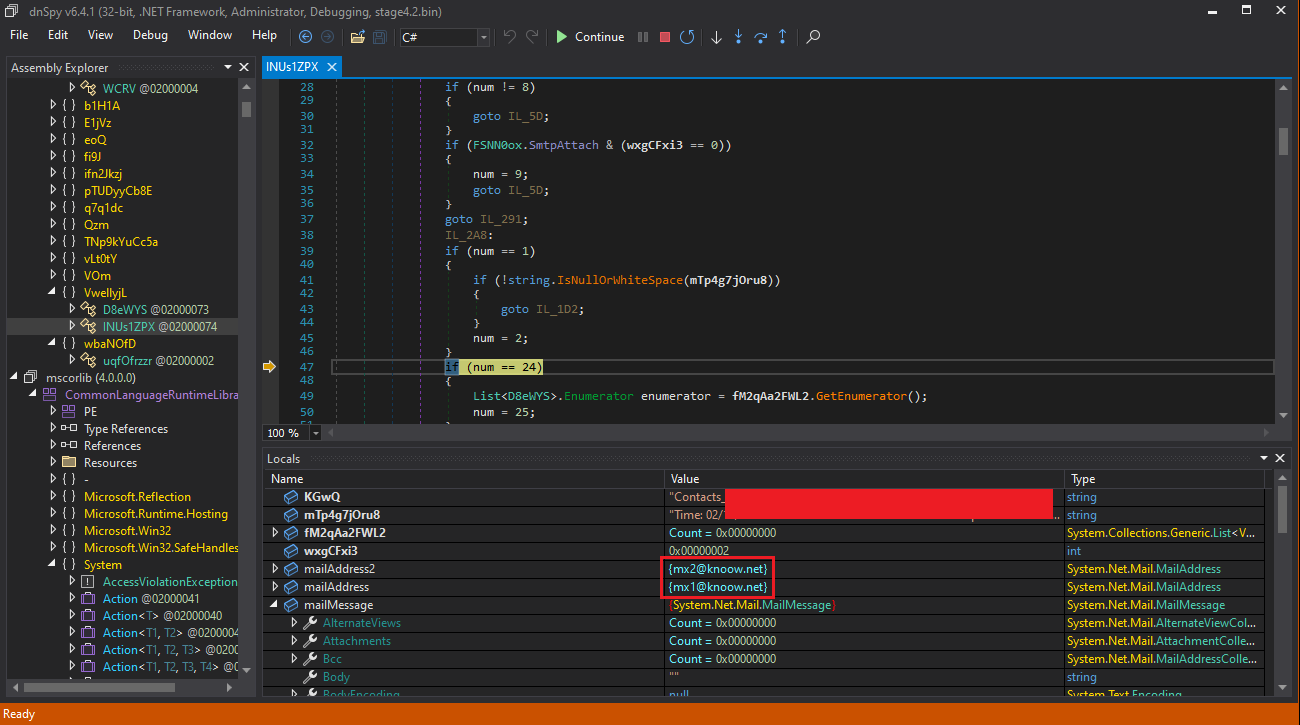The image size is (1300, 725).
Task: Collapse the mailMessage local variable
Action: coord(275,605)
